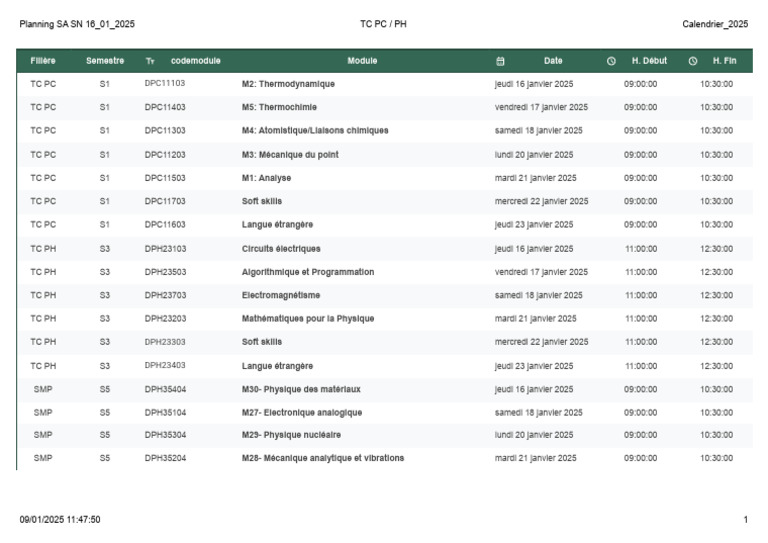
Task: Select the M5: Thermochimie module cell
Action: (x=279, y=107)
